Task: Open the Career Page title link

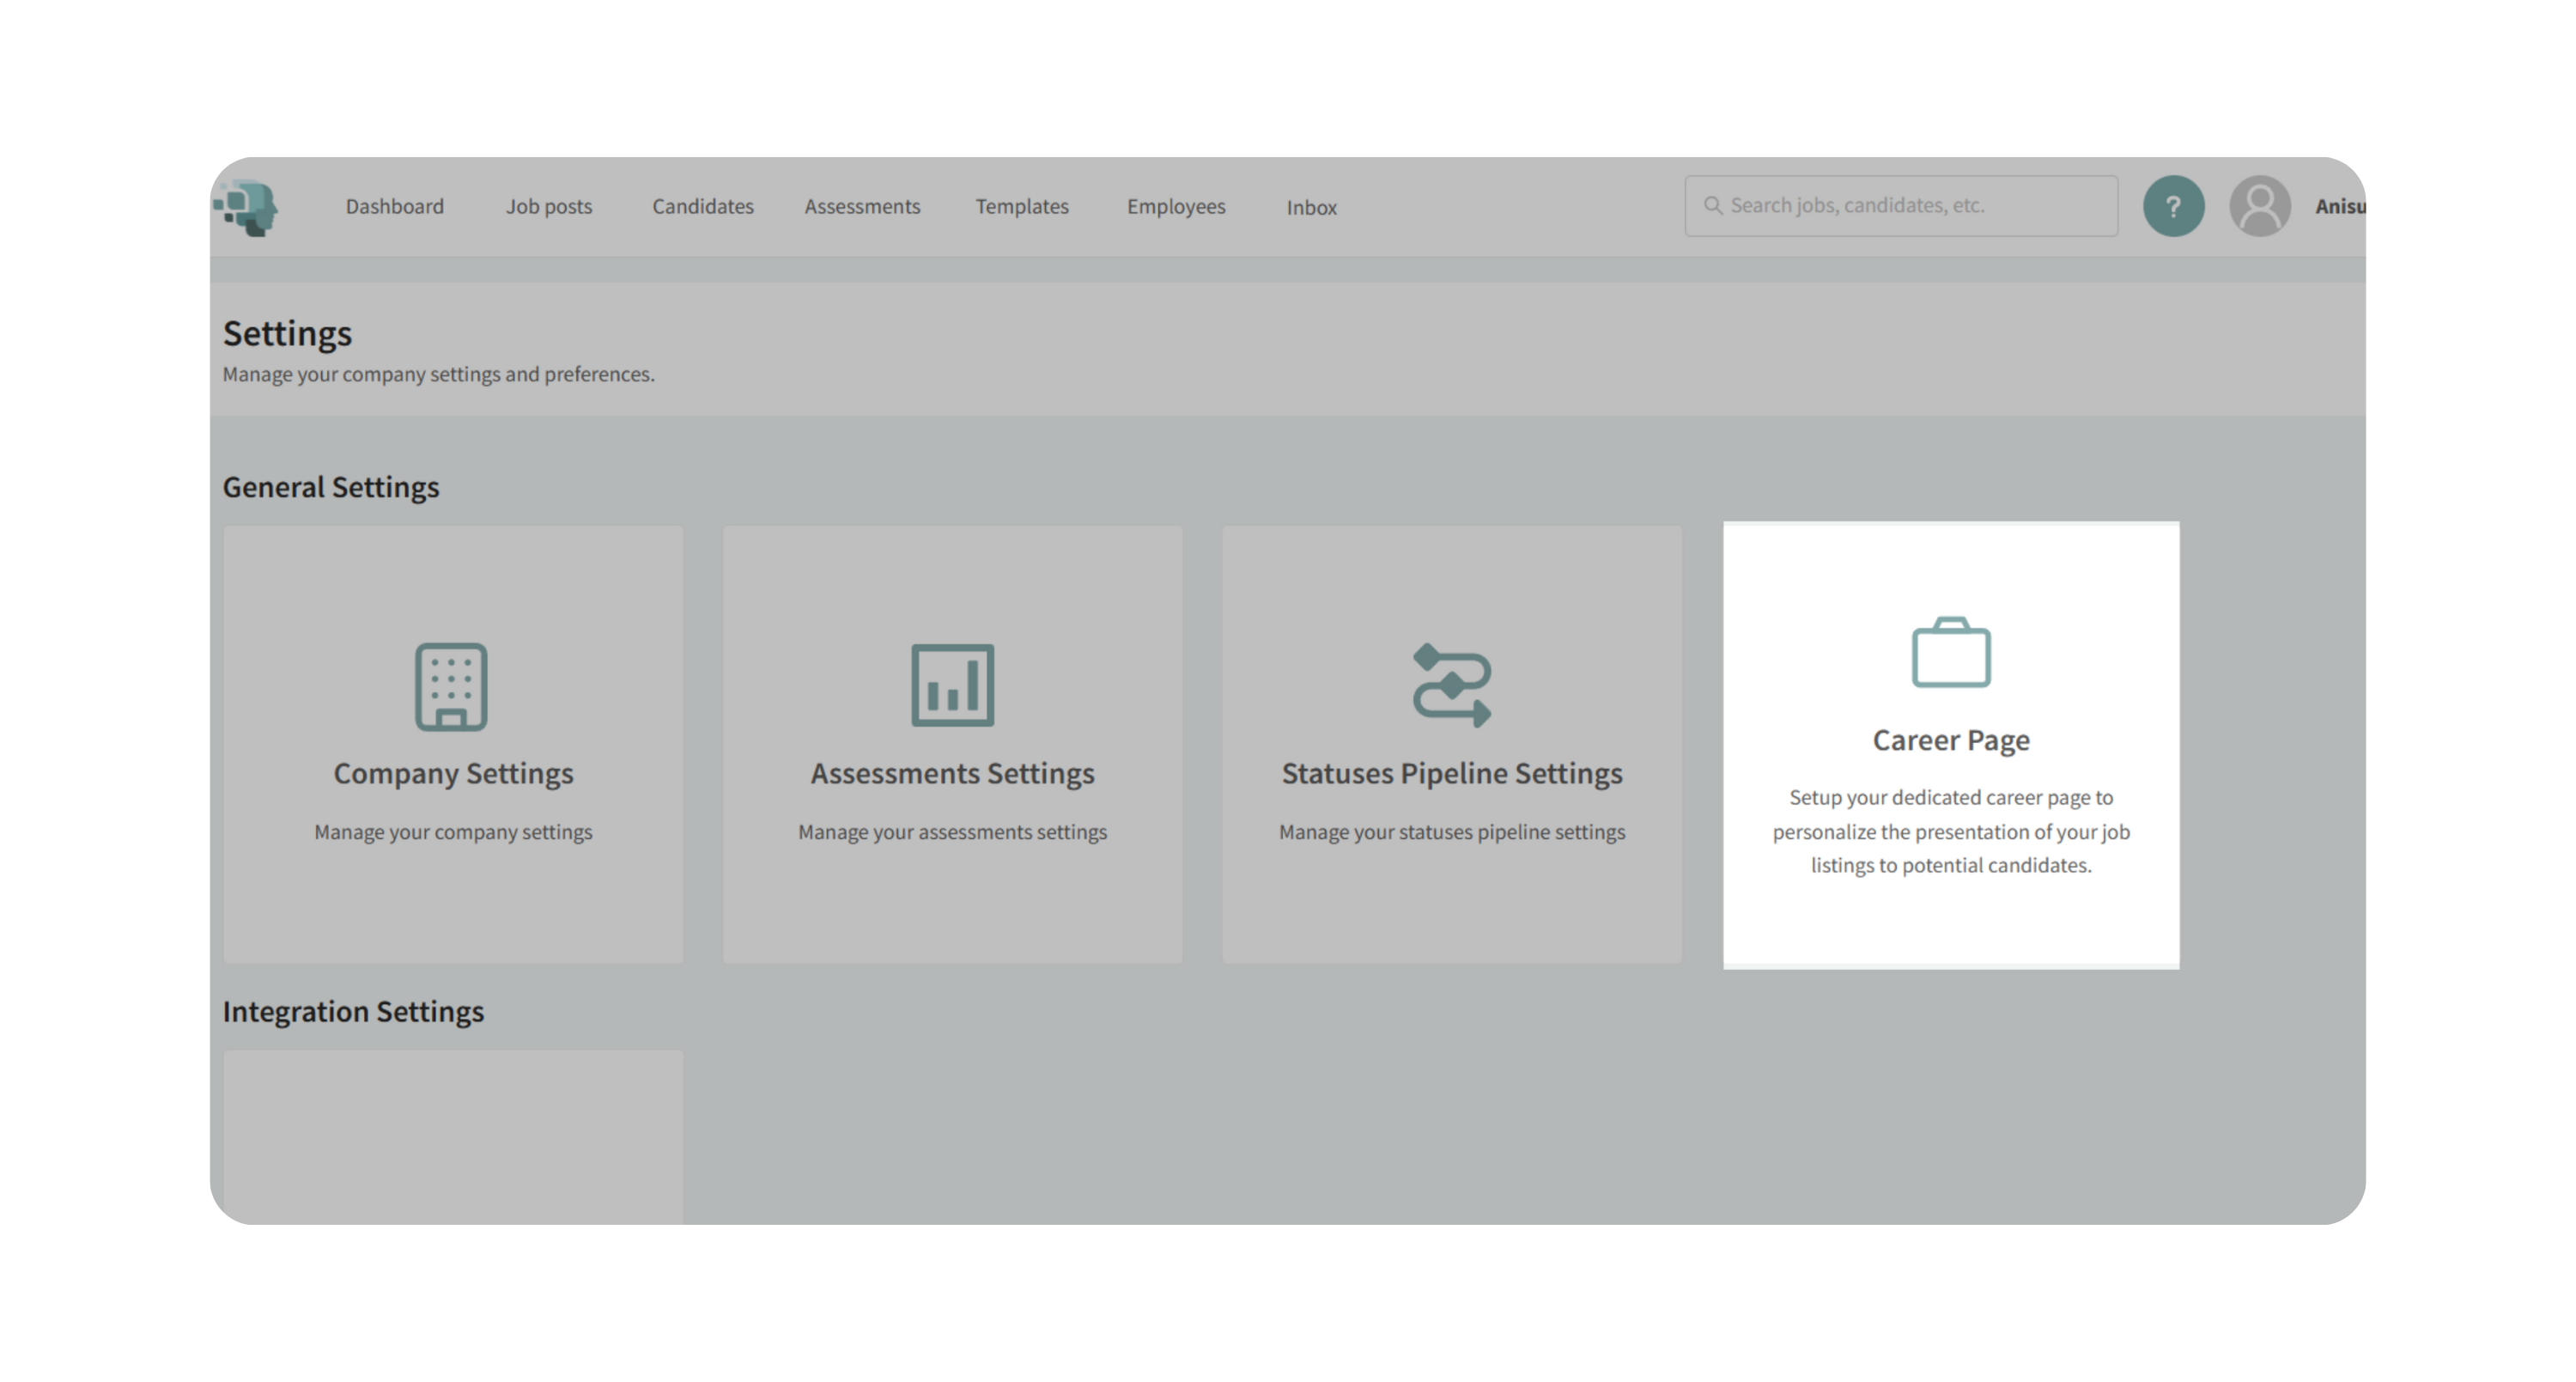Action: [1950, 740]
